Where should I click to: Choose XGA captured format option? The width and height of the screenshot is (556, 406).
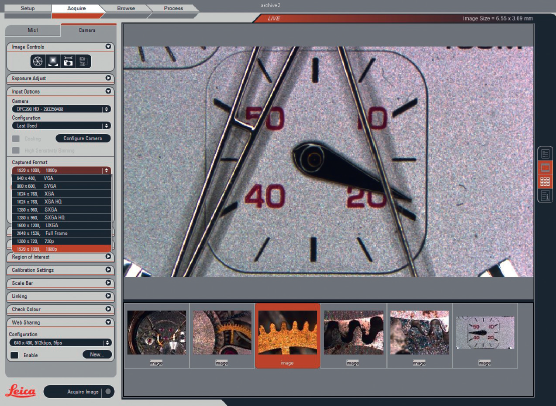click(x=61, y=194)
